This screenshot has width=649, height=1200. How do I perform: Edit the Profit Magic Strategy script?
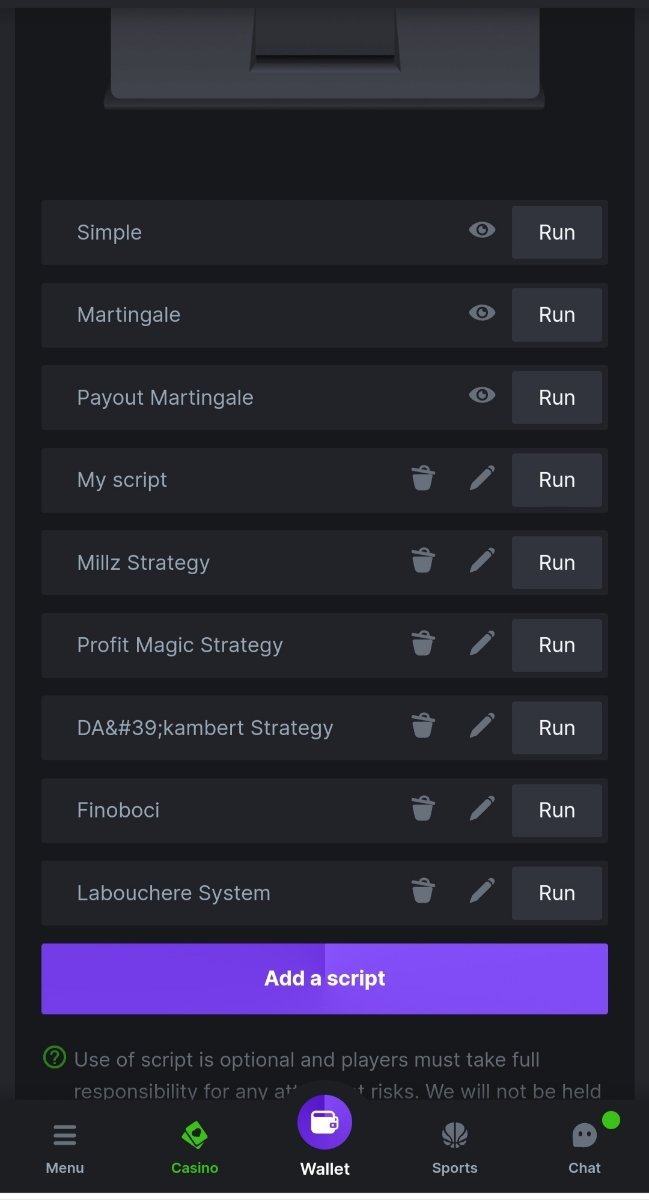tap(482, 645)
